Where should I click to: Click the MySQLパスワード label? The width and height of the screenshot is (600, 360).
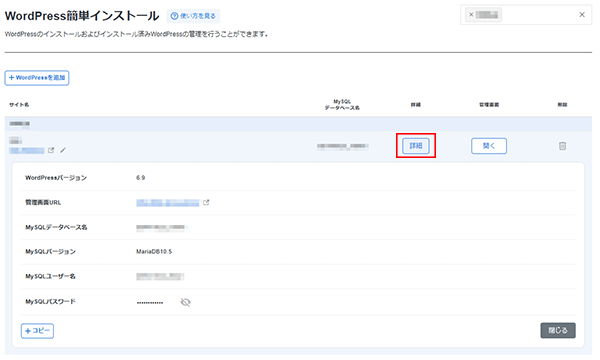tap(50, 301)
